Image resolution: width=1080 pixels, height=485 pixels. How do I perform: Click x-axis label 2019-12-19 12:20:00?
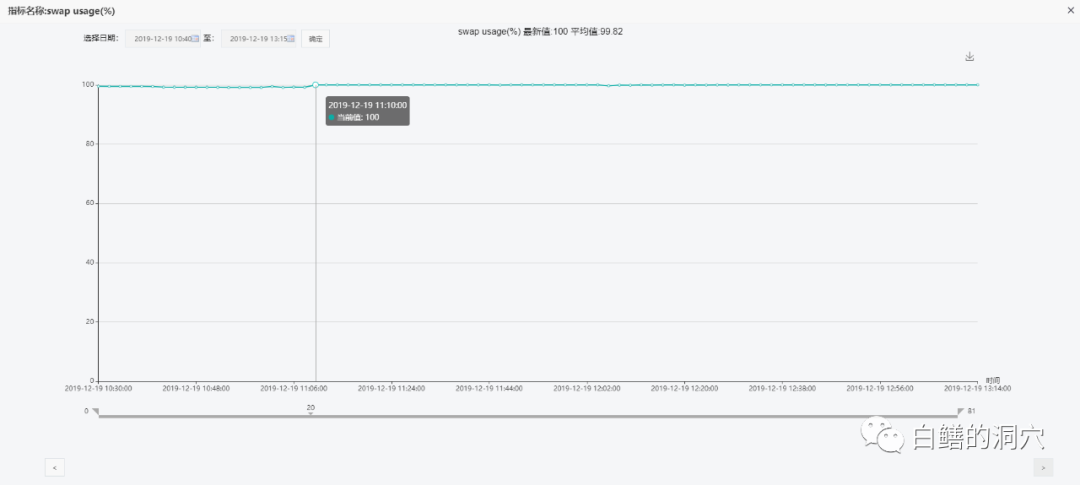pos(685,389)
